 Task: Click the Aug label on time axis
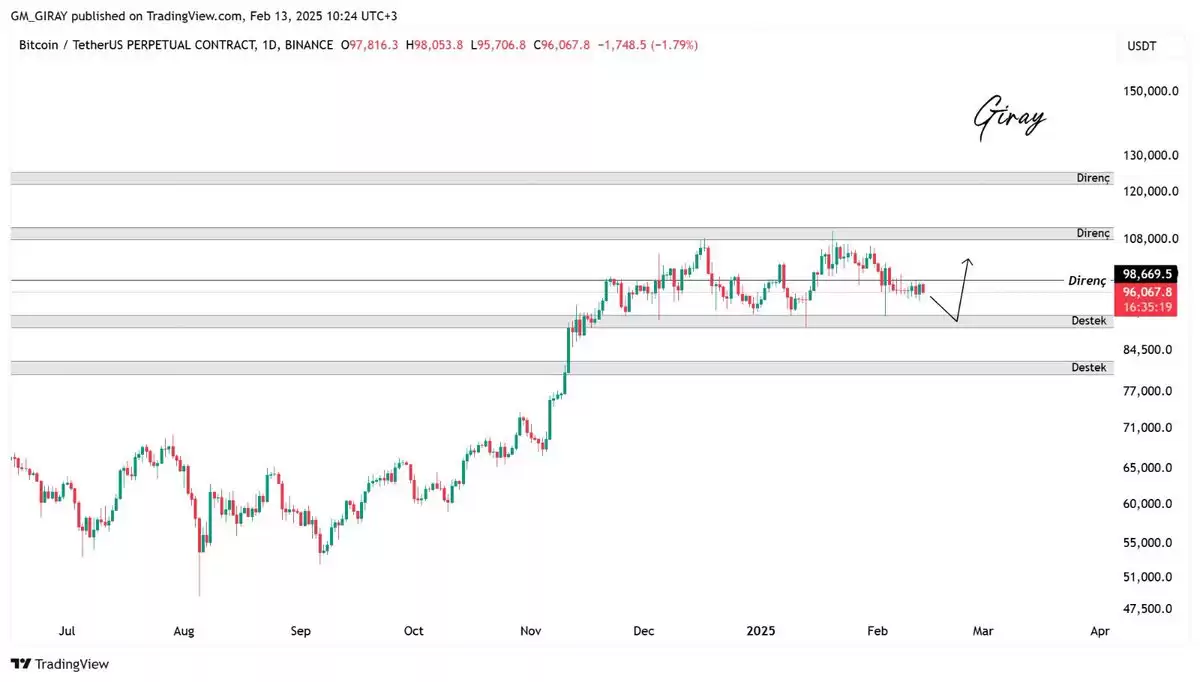183,631
